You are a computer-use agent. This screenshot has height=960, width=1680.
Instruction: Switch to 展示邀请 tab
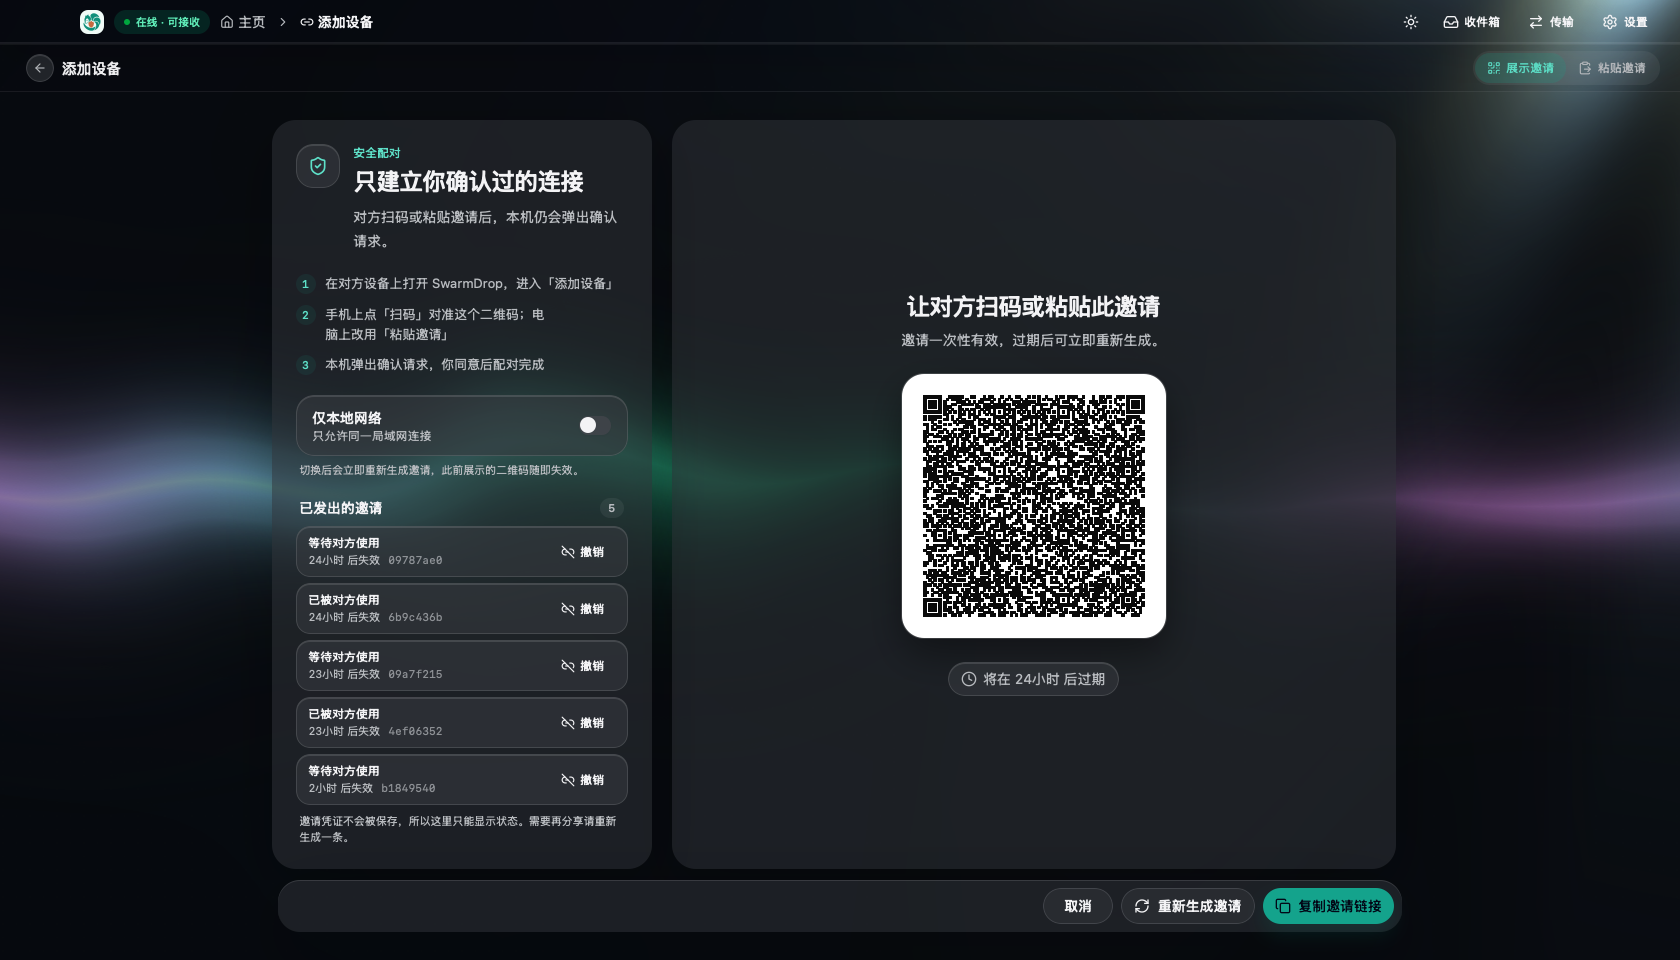(1520, 68)
